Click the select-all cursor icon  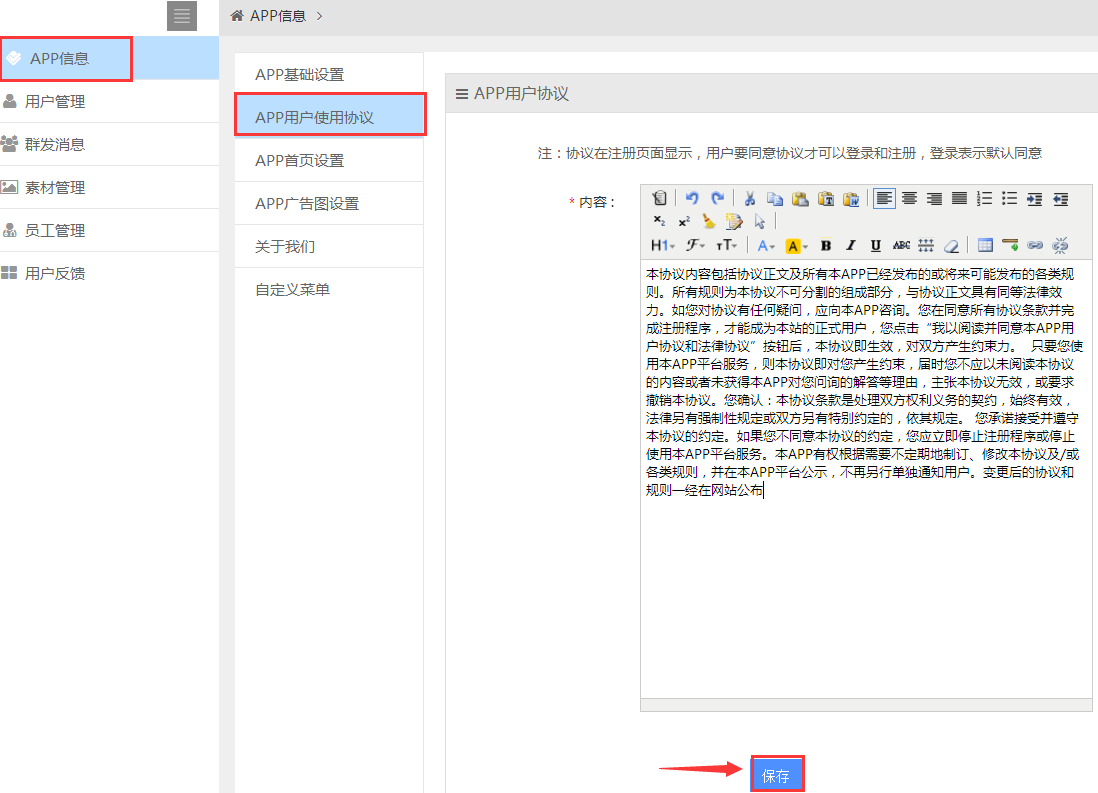tap(760, 221)
